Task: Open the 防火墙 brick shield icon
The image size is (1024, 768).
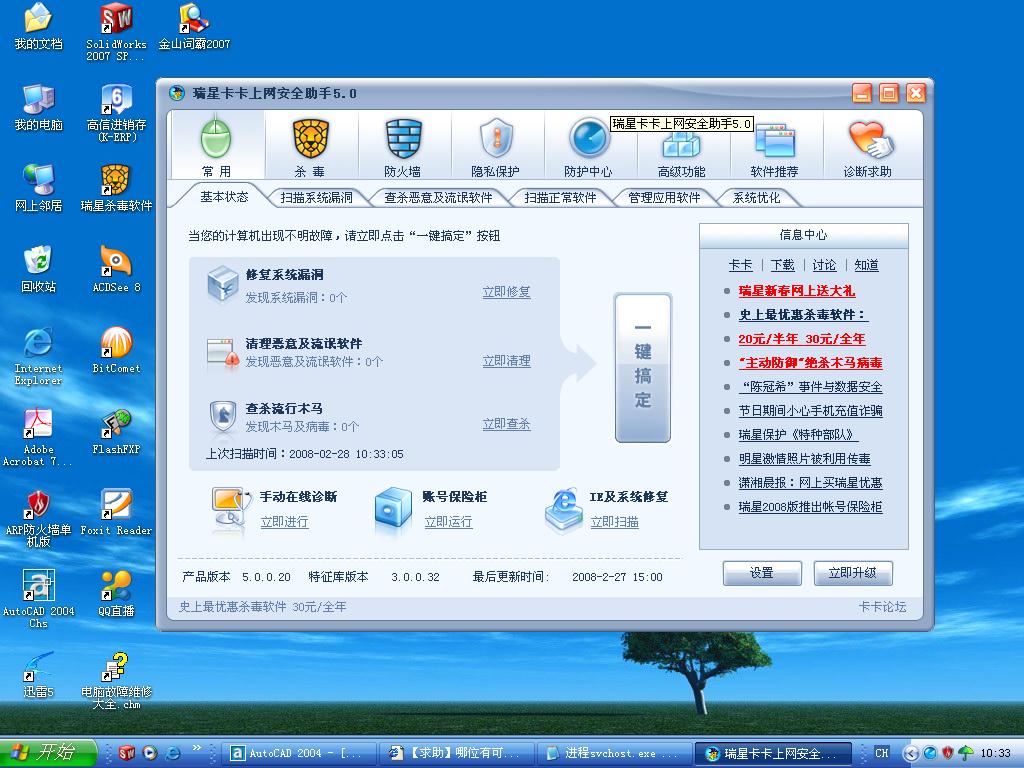Action: click(x=403, y=138)
